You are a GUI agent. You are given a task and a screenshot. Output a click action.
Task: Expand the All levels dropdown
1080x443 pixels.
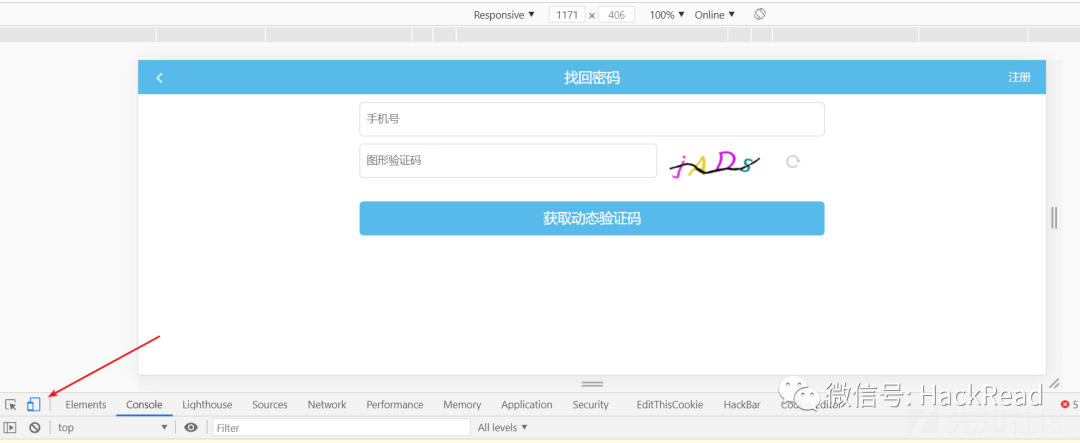[x=503, y=428]
